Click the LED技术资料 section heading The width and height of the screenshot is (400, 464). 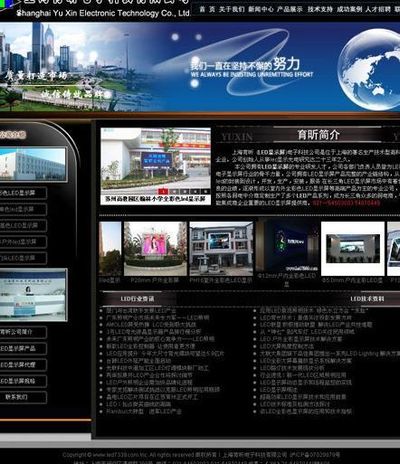pyautogui.click(x=367, y=299)
